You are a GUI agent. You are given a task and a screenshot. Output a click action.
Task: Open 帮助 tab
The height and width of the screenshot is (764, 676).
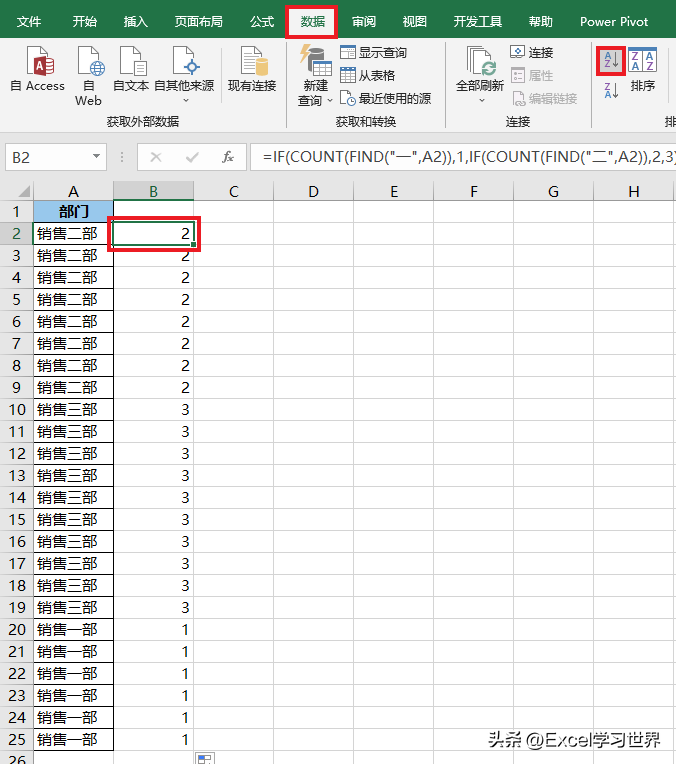pos(540,21)
